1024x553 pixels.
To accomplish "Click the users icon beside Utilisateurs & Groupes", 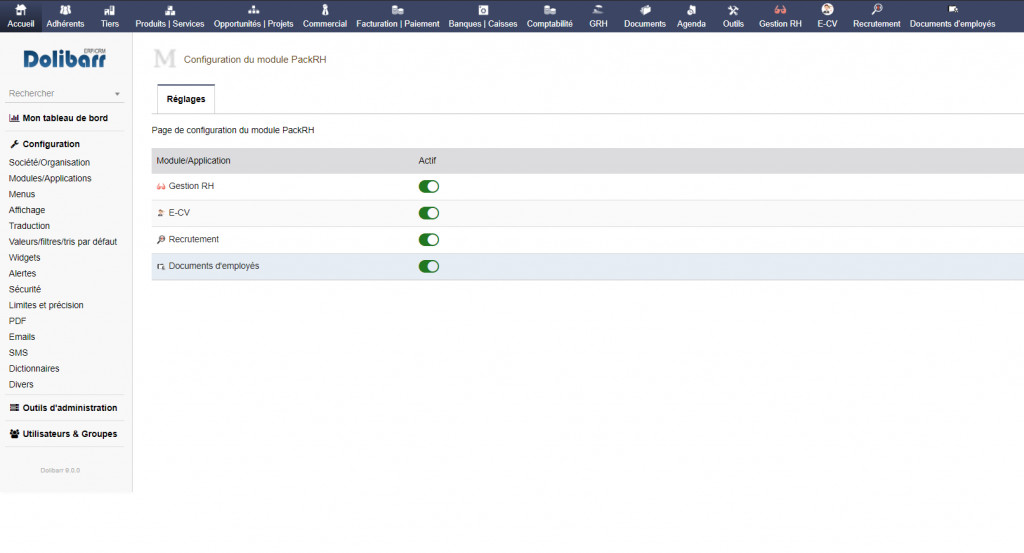I will click(14, 434).
